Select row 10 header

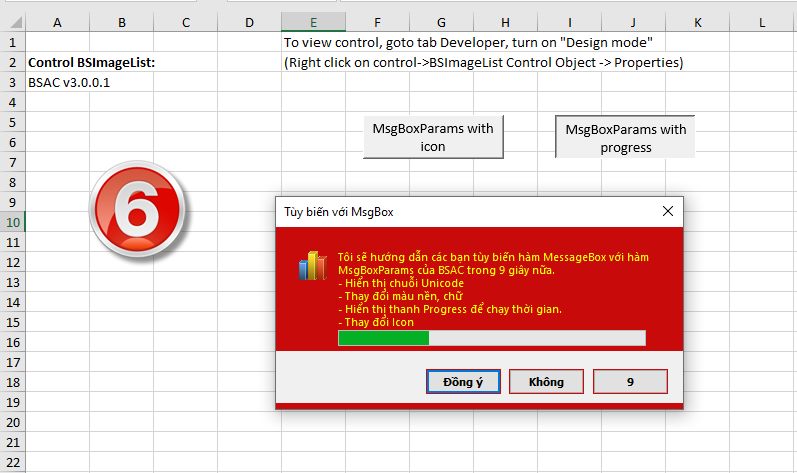click(x=13, y=222)
